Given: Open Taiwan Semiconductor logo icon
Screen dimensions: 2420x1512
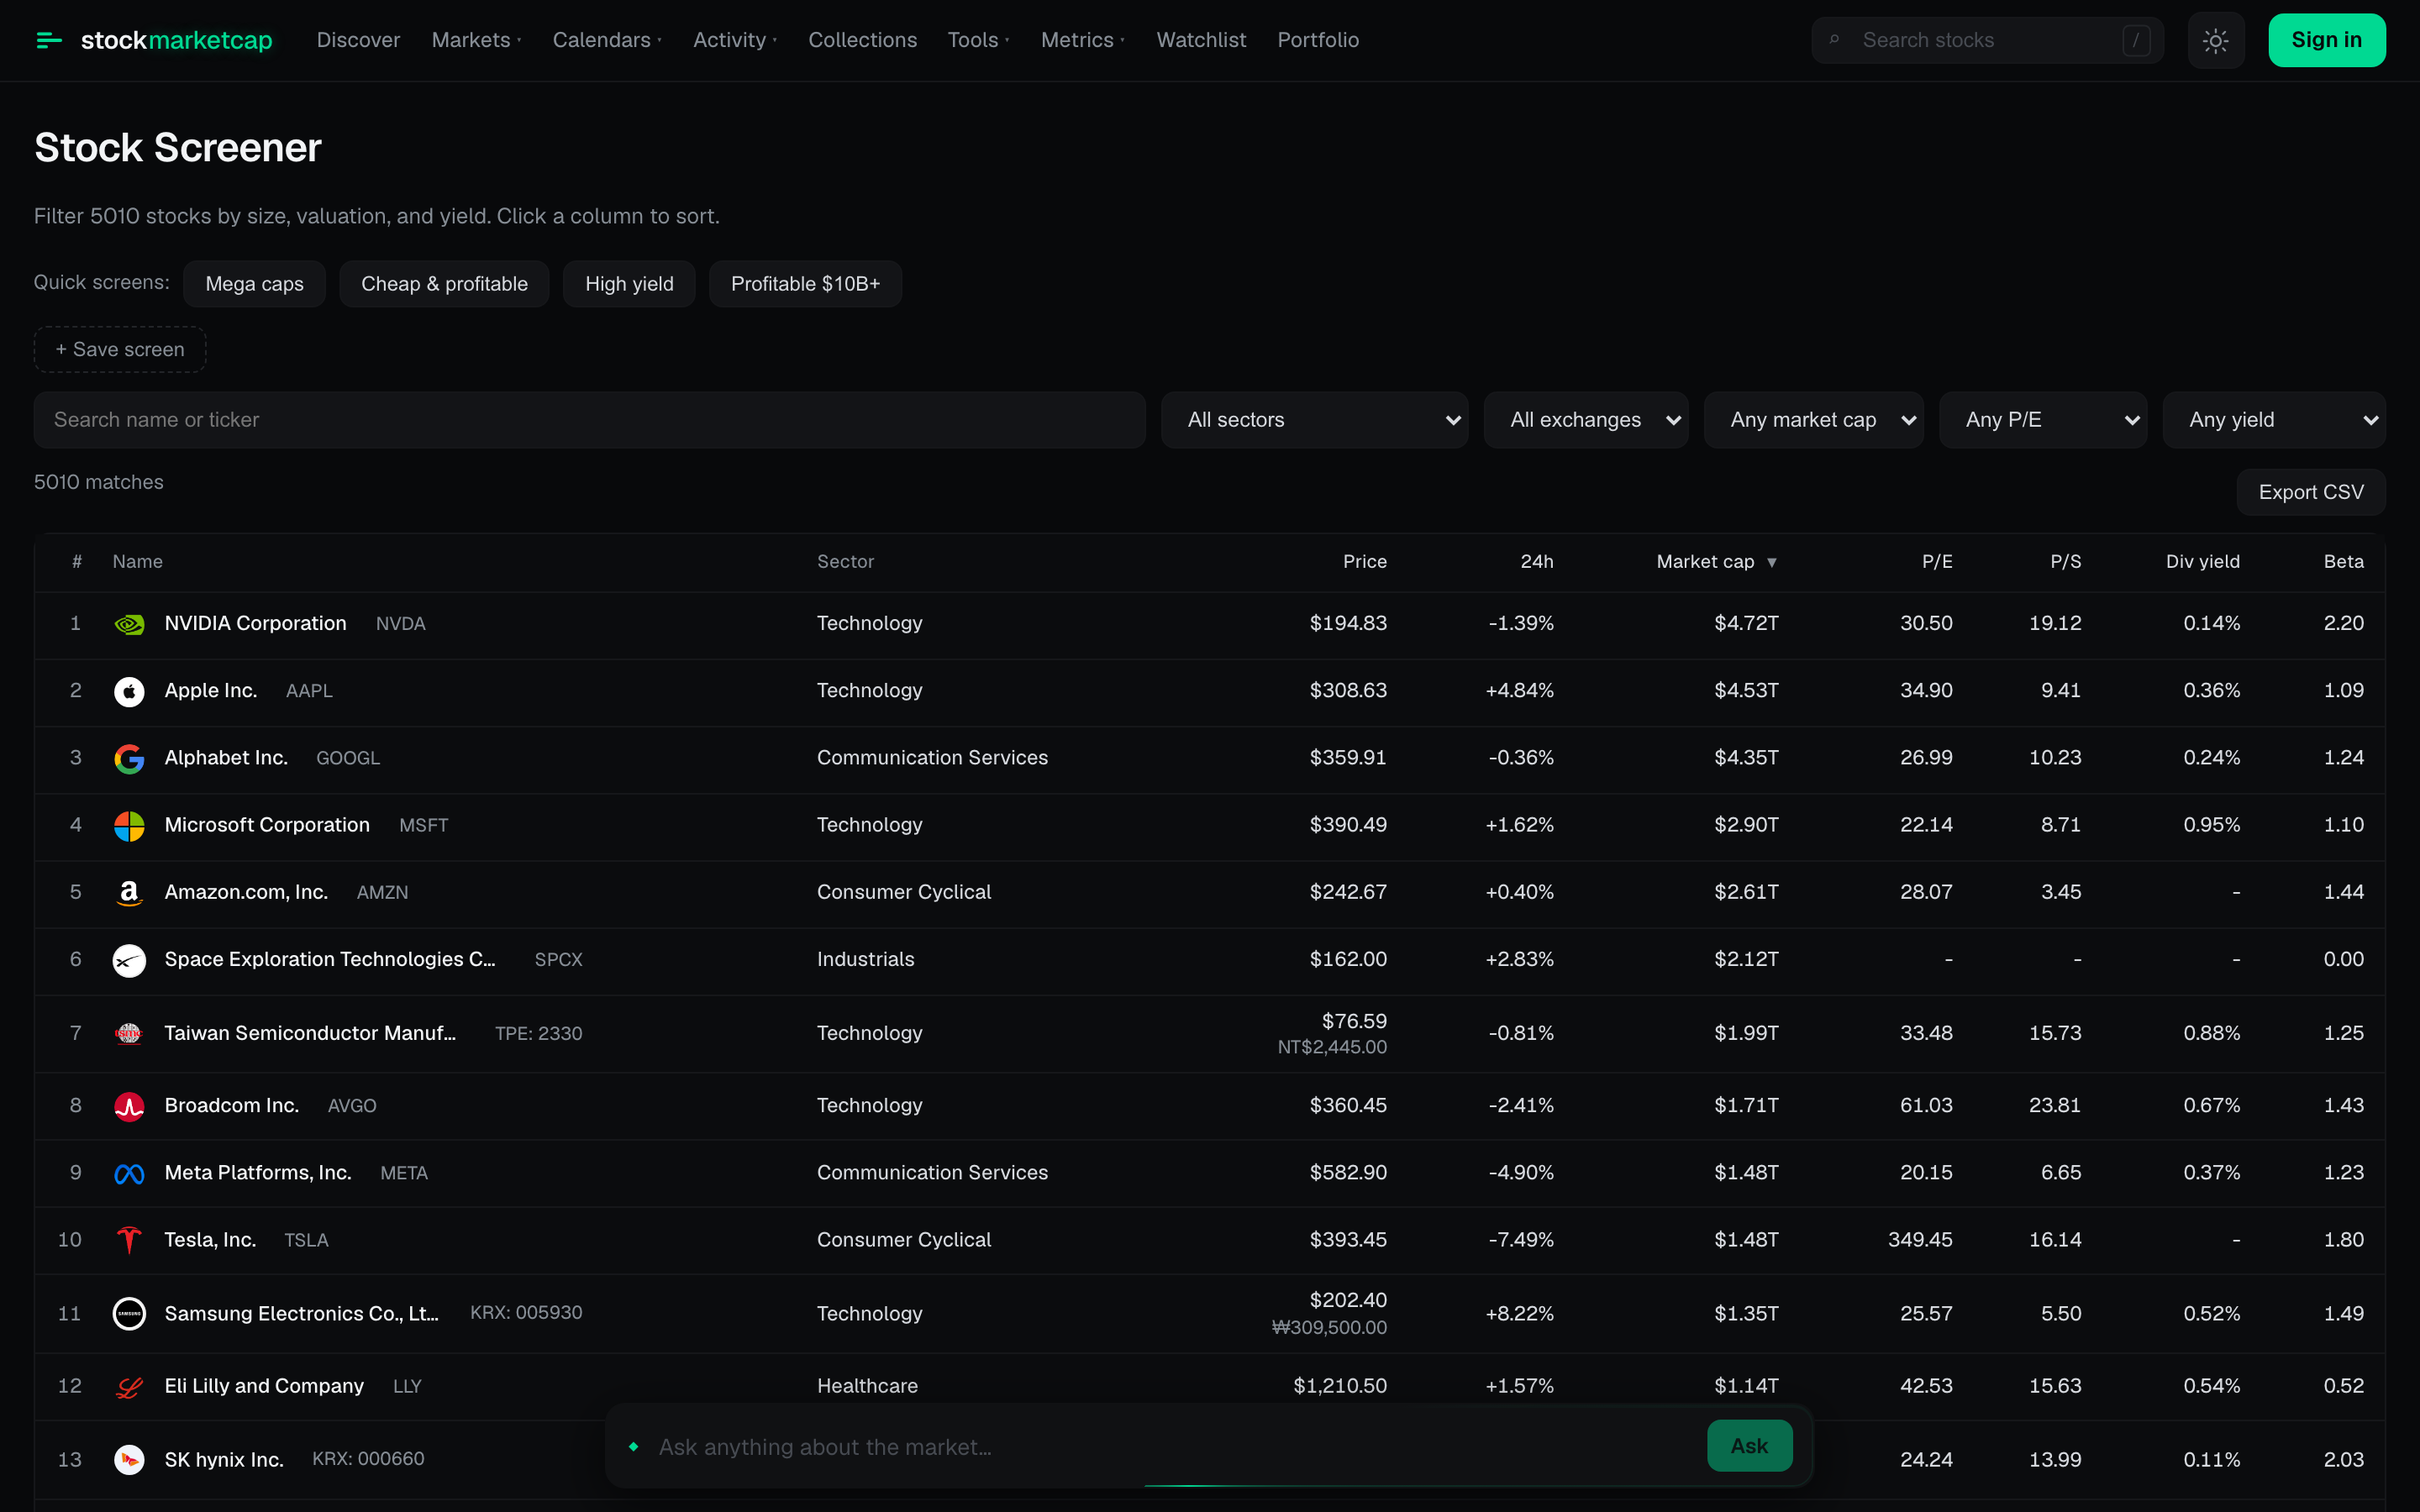Looking at the screenshot, I should (x=129, y=1033).
